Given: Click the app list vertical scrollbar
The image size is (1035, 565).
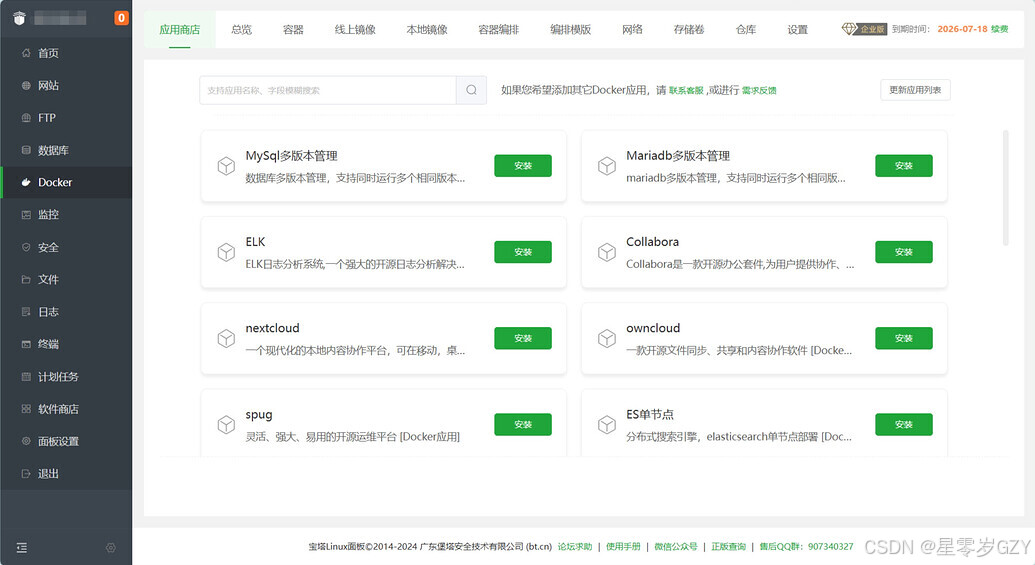Looking at the screenshot, I should point(1005,188).
